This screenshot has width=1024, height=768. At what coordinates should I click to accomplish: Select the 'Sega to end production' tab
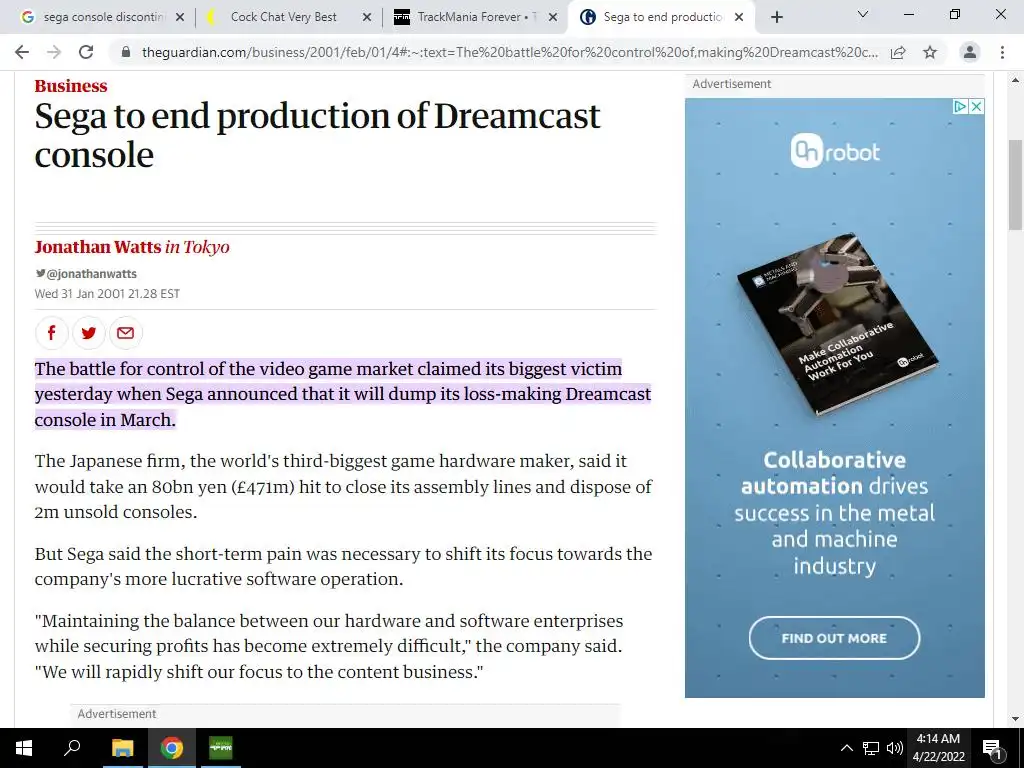click(x=662, y=17)
